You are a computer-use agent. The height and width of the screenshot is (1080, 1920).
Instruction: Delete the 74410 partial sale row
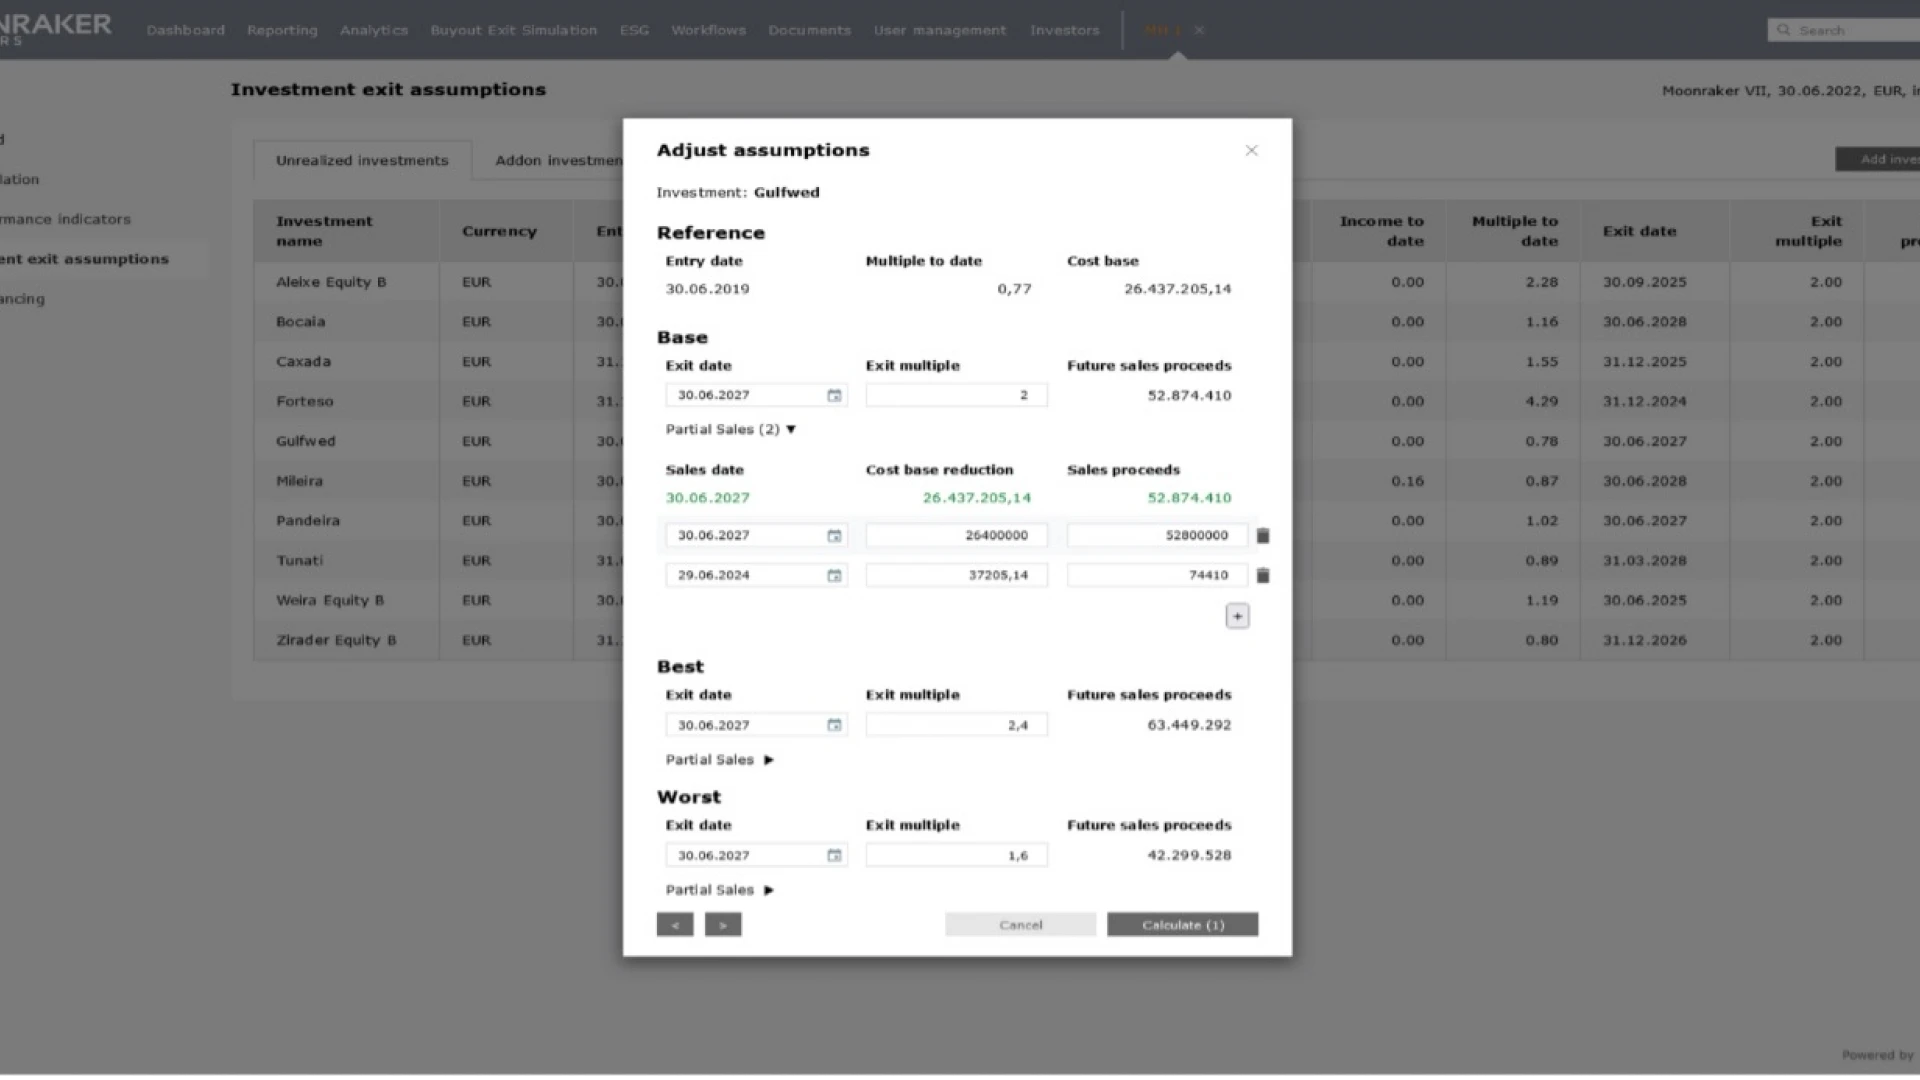[1263, 576]
